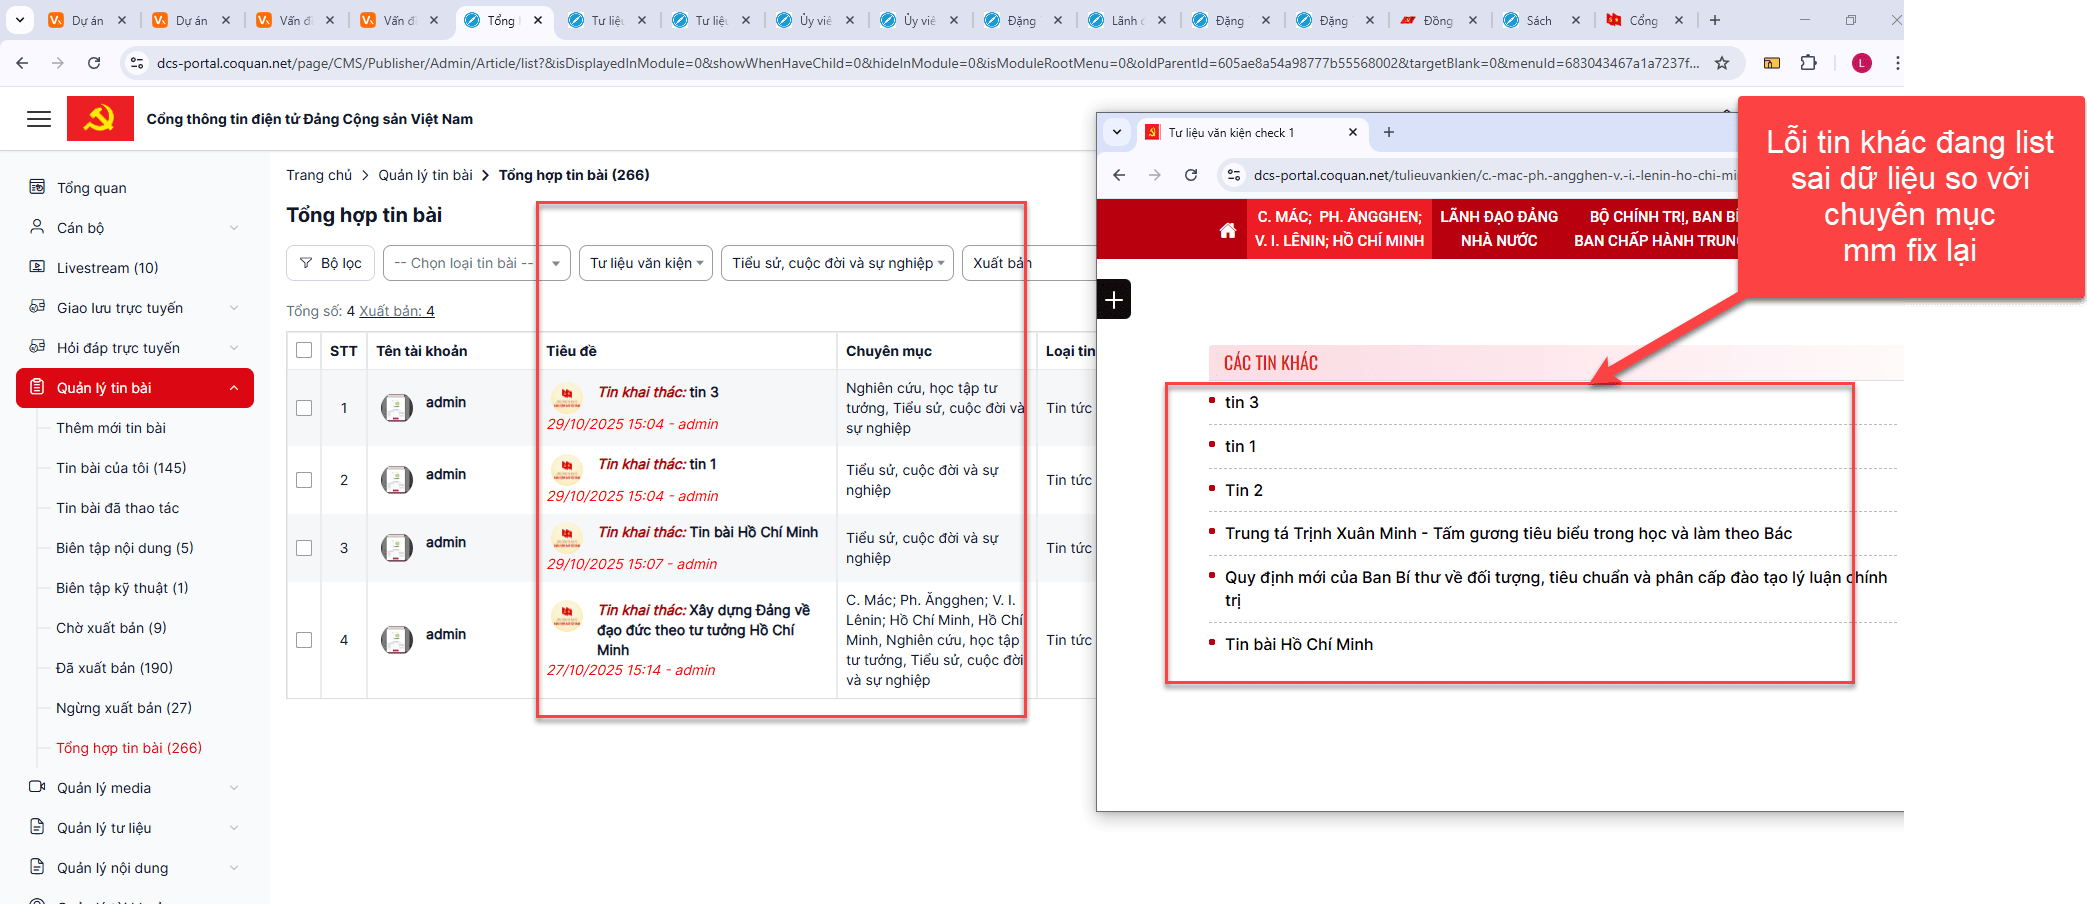Tick the select-all checkbox in table header
This screenshot has width=2087, height=904.
coord(304,350)
